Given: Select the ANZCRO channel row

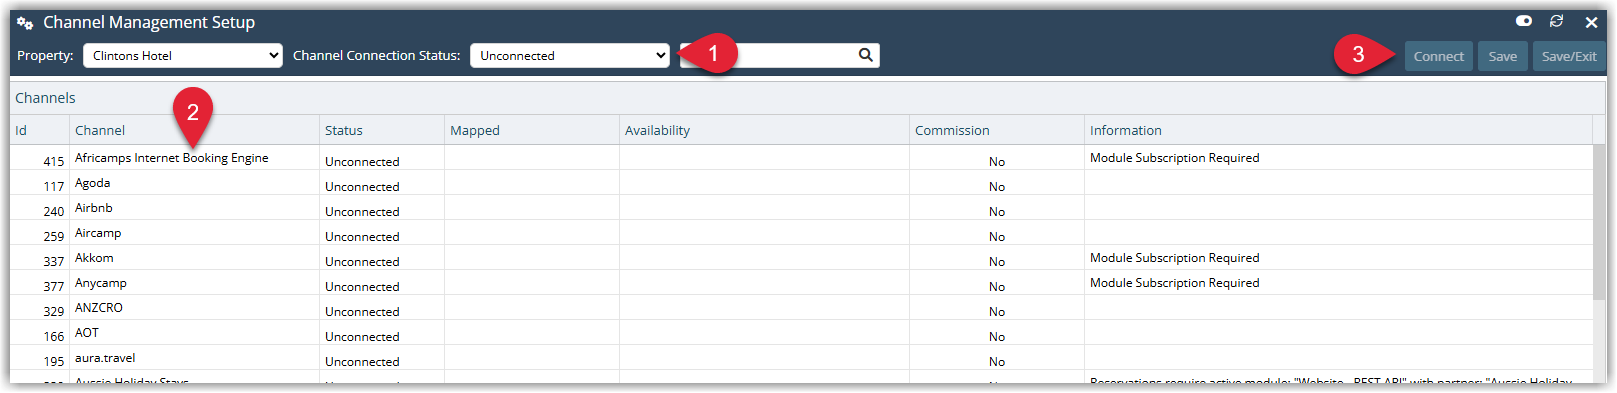Looking at the screenshot, I should [x=801, y=308].
